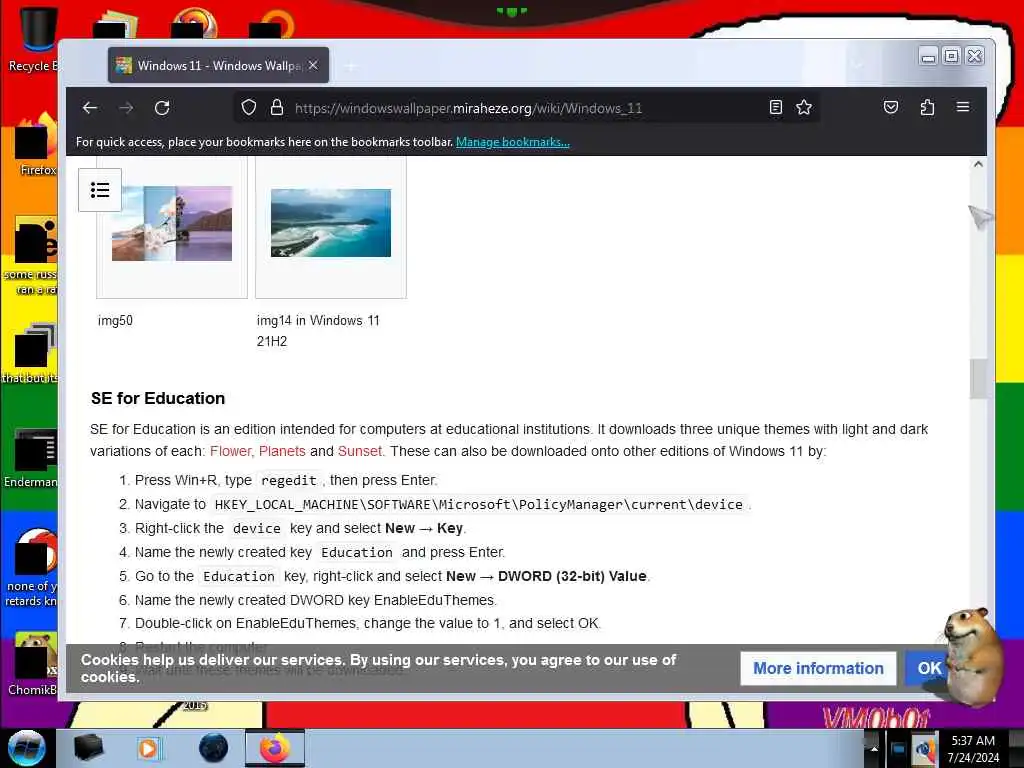
Task: Toggle reader view icon in address bar
Action: 775,108
